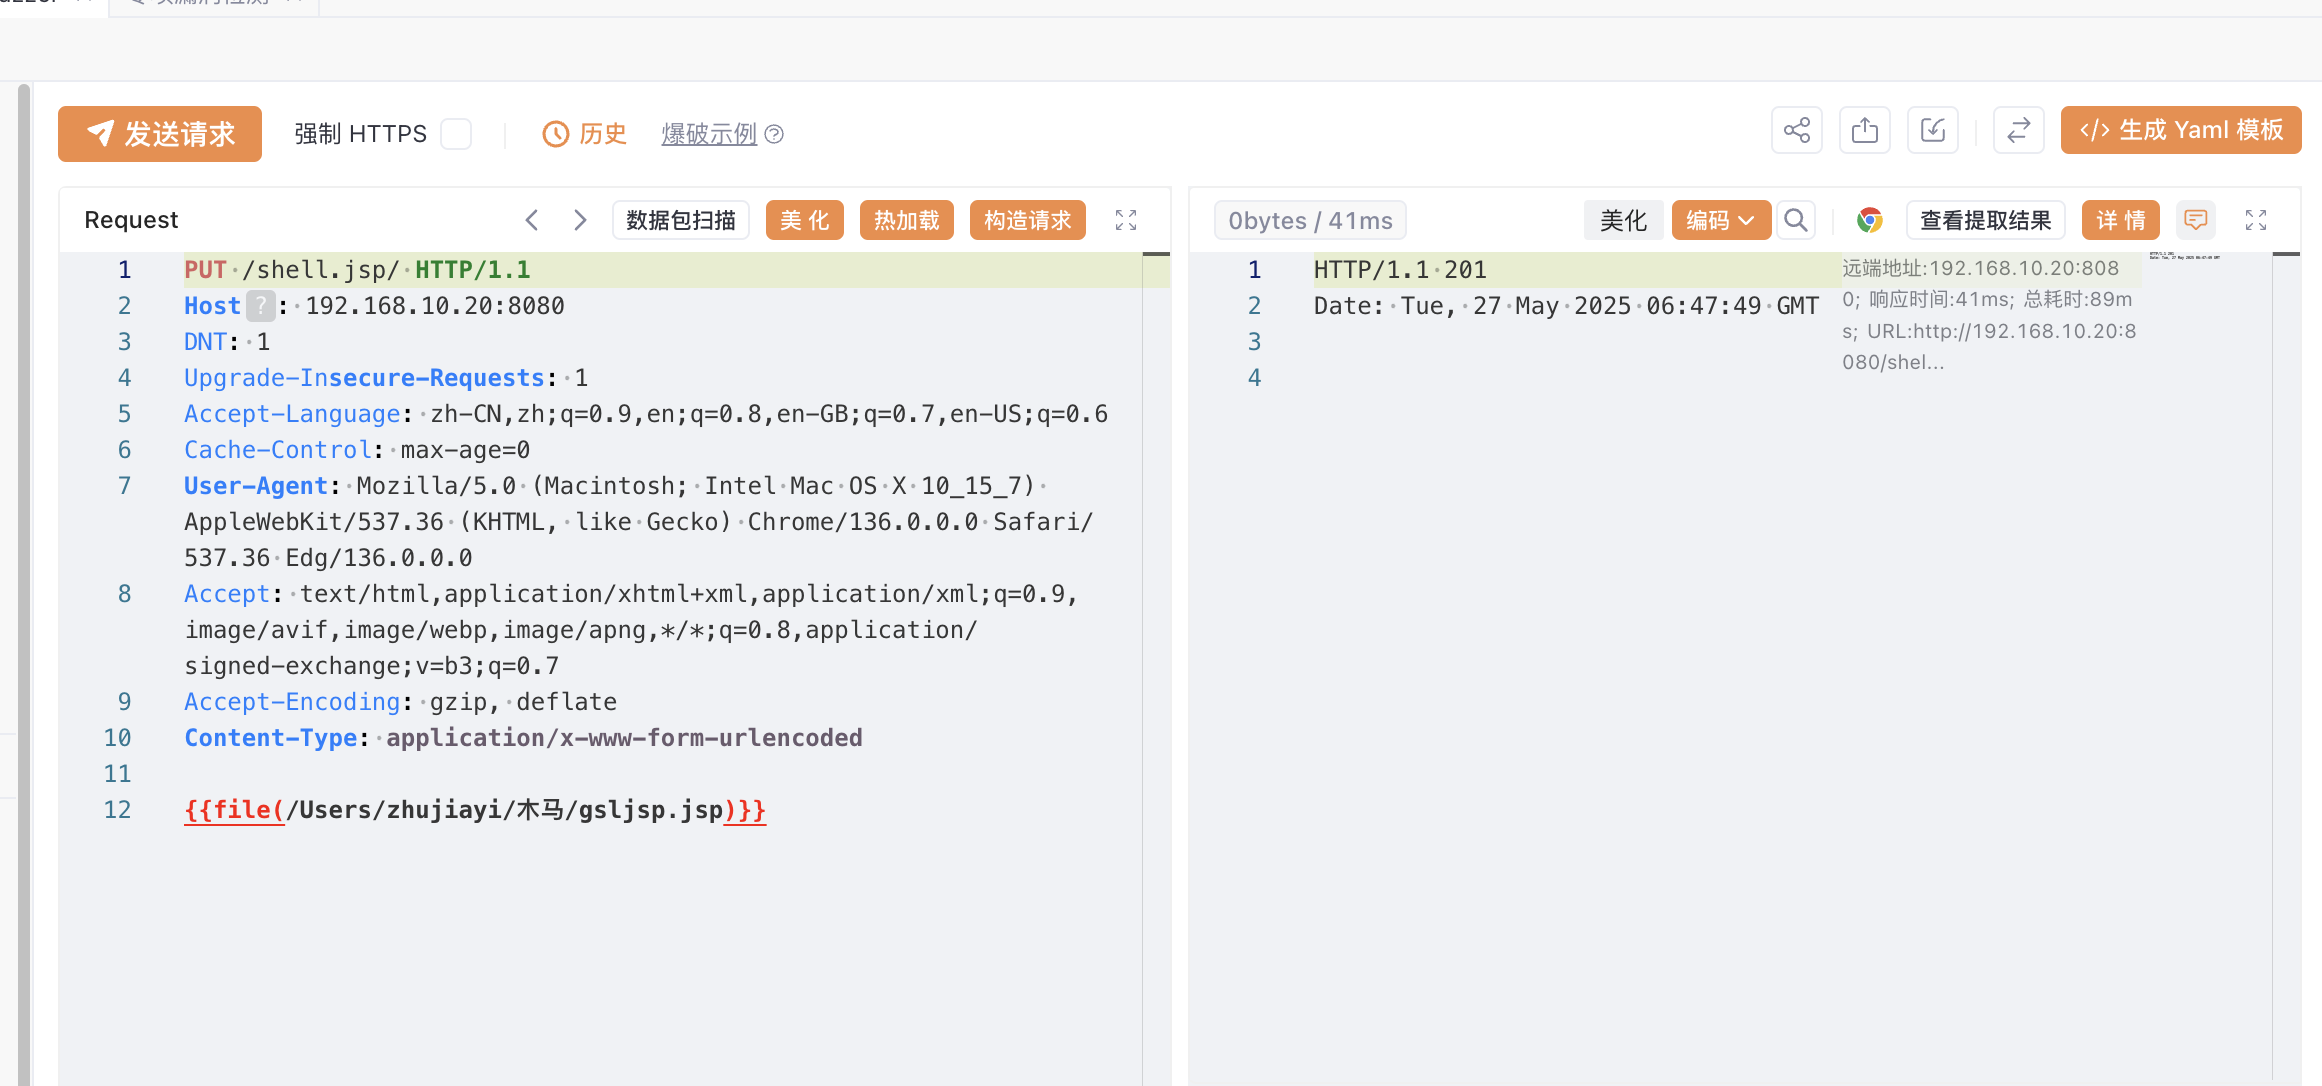
Task: Click the response 美化 button
Action: [1623, 220]
